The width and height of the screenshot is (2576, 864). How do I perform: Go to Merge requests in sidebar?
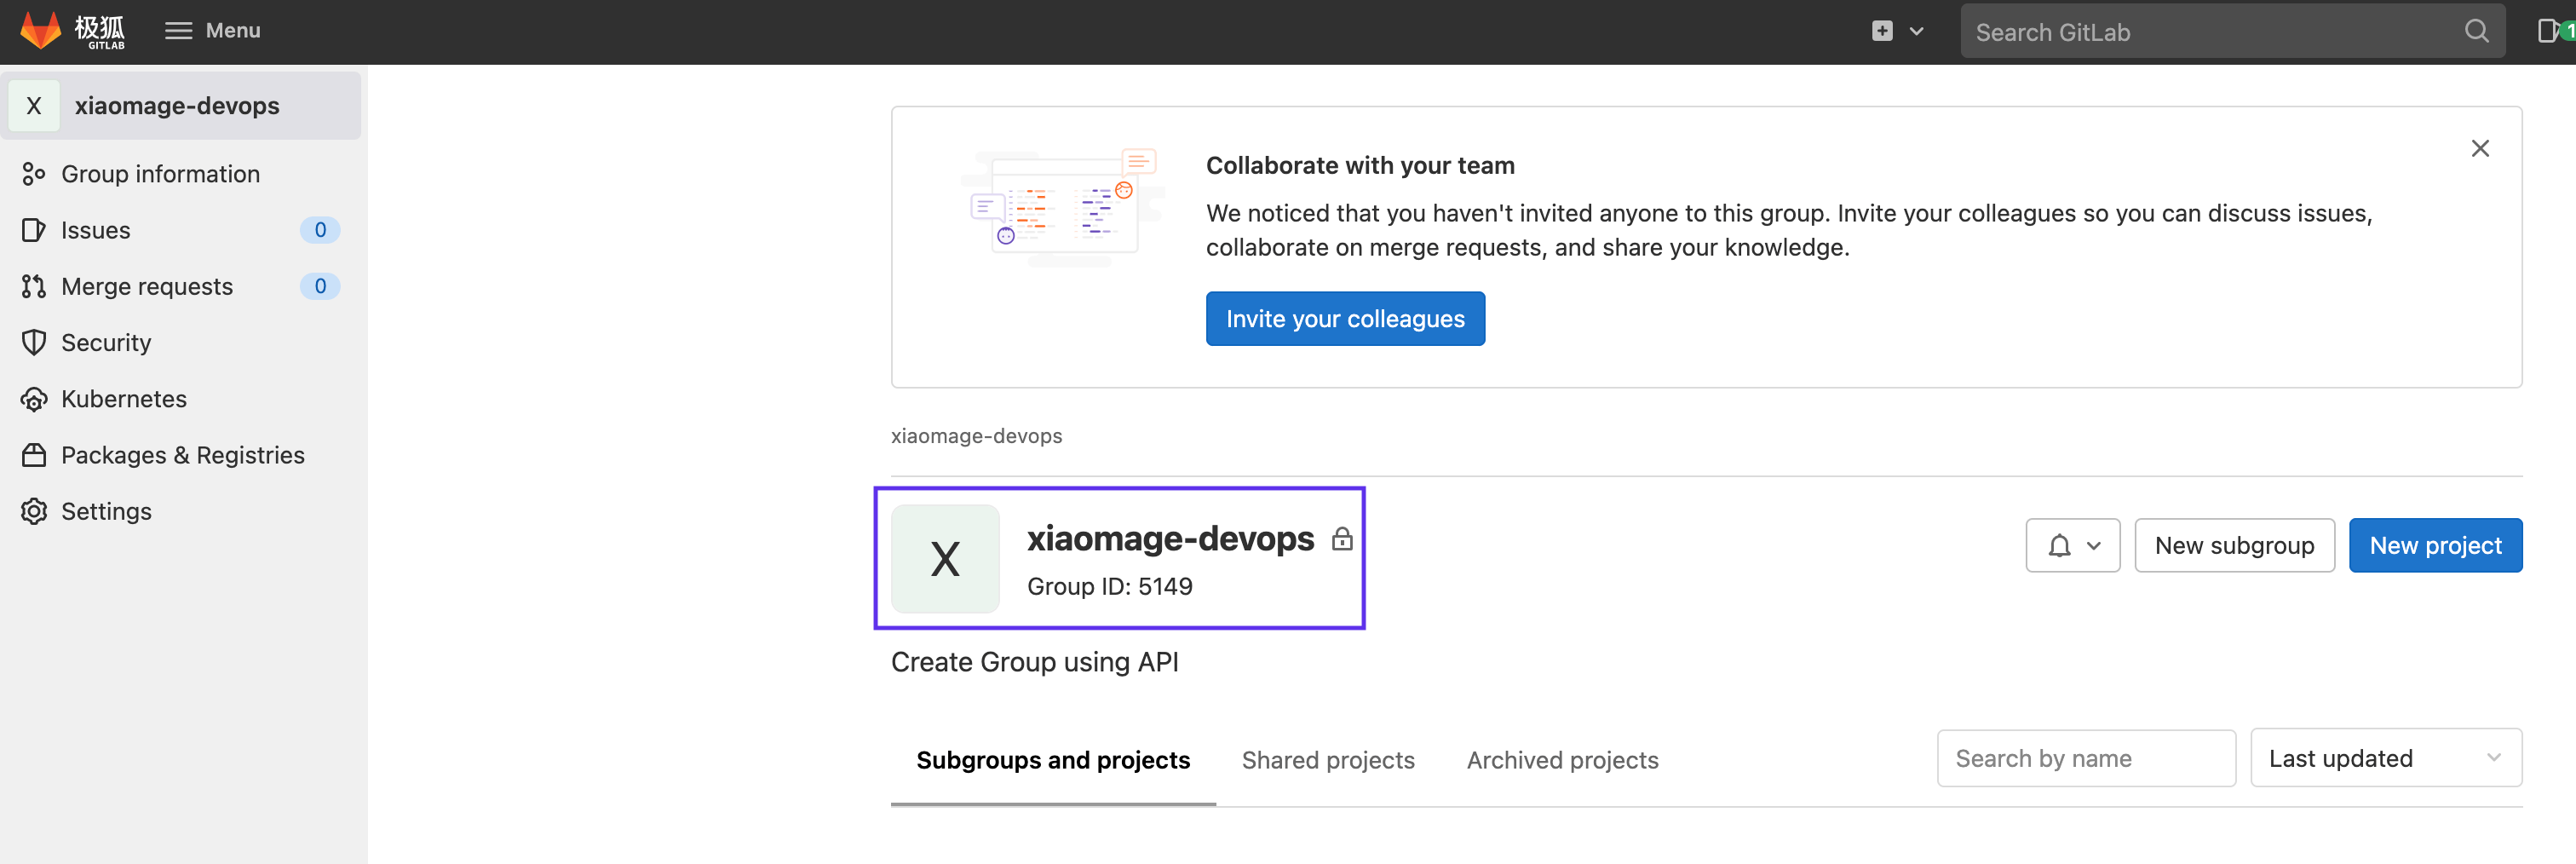(146, 286)
